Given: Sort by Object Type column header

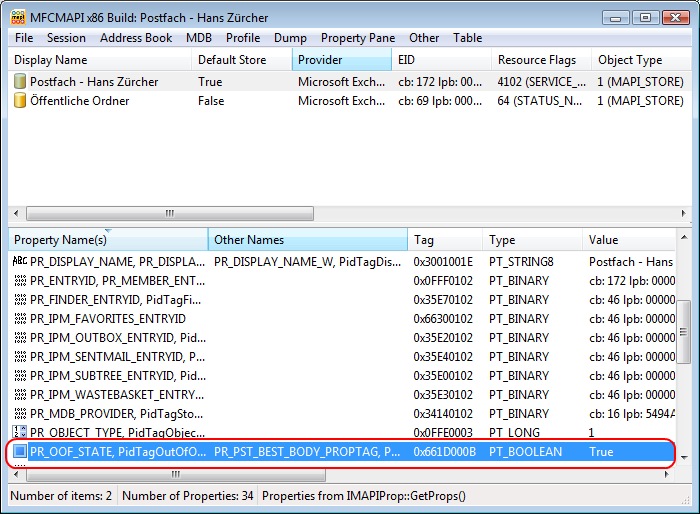Looking at the screenshot, I should point(642,60).
